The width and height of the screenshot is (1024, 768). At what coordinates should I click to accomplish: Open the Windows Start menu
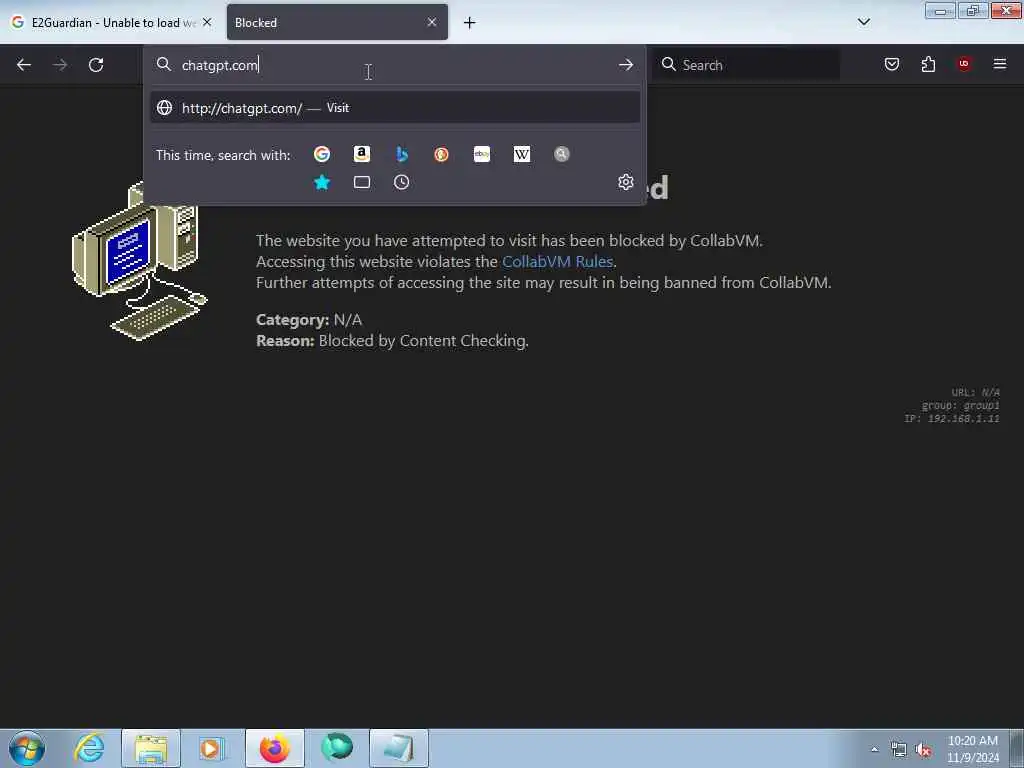(27, 748)
